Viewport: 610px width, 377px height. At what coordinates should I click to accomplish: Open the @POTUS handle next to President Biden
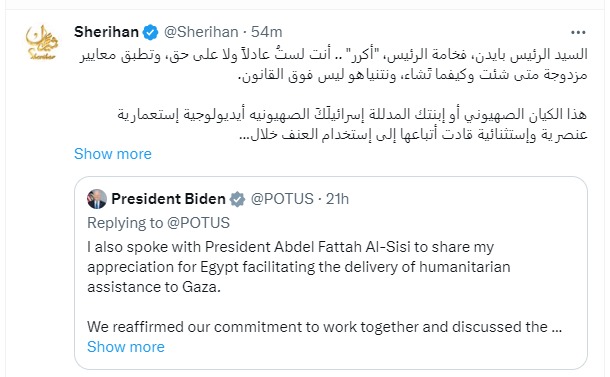282,199
